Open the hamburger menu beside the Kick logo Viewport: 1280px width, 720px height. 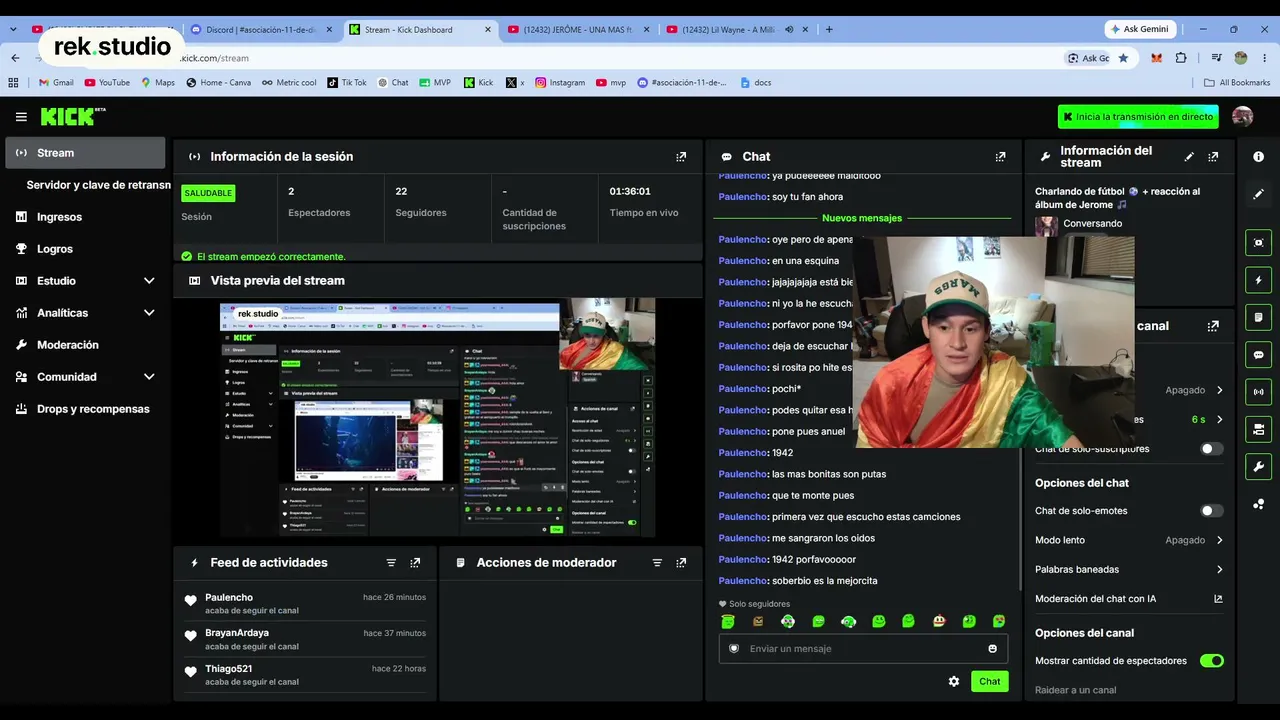[21, 117]
